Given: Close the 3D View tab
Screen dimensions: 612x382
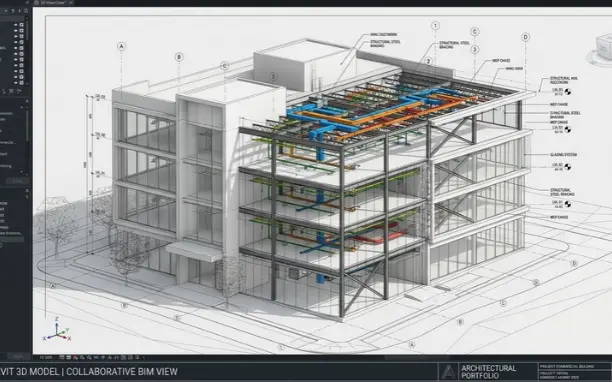Looking at the screenshot, I should point(71,3).
